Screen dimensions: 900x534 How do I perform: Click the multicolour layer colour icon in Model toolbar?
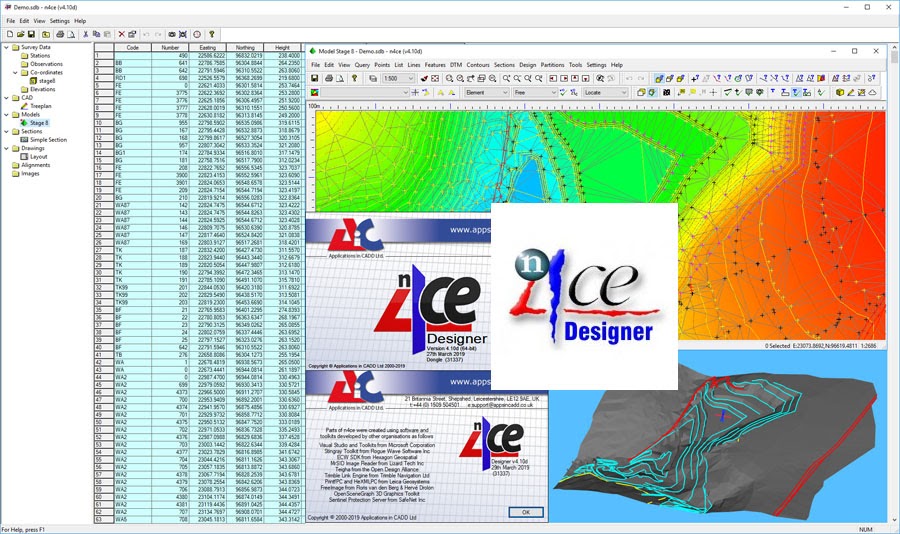click(x=315, y=92)
